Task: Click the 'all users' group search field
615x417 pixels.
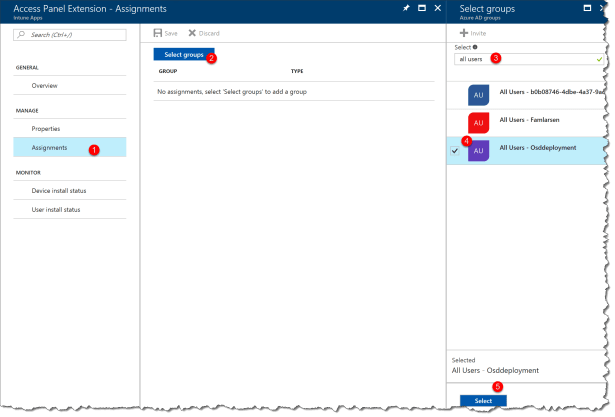Action: [528, 59]
